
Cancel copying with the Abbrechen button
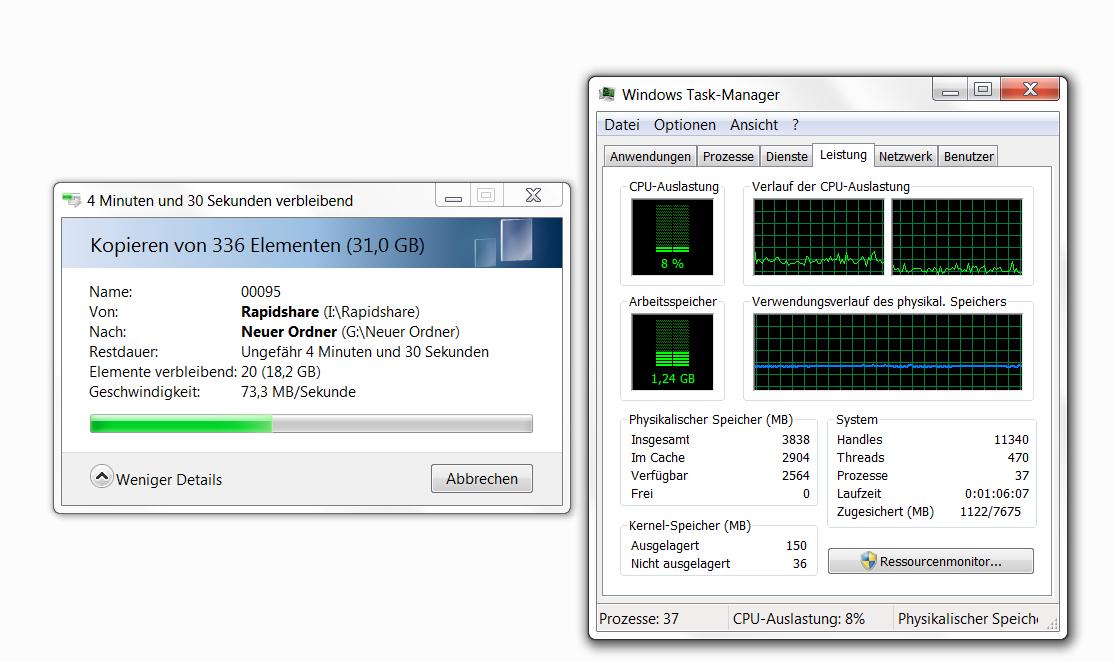(482, 479)
